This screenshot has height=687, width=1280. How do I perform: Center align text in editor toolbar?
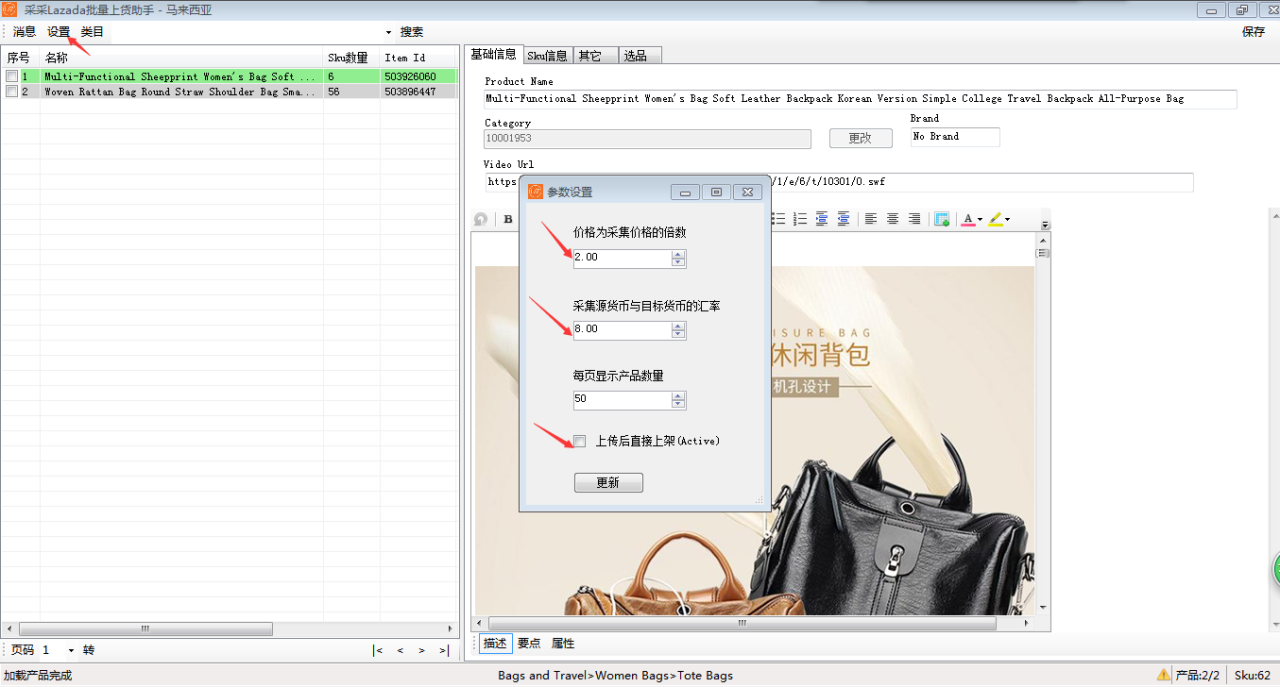coord(893,219)
